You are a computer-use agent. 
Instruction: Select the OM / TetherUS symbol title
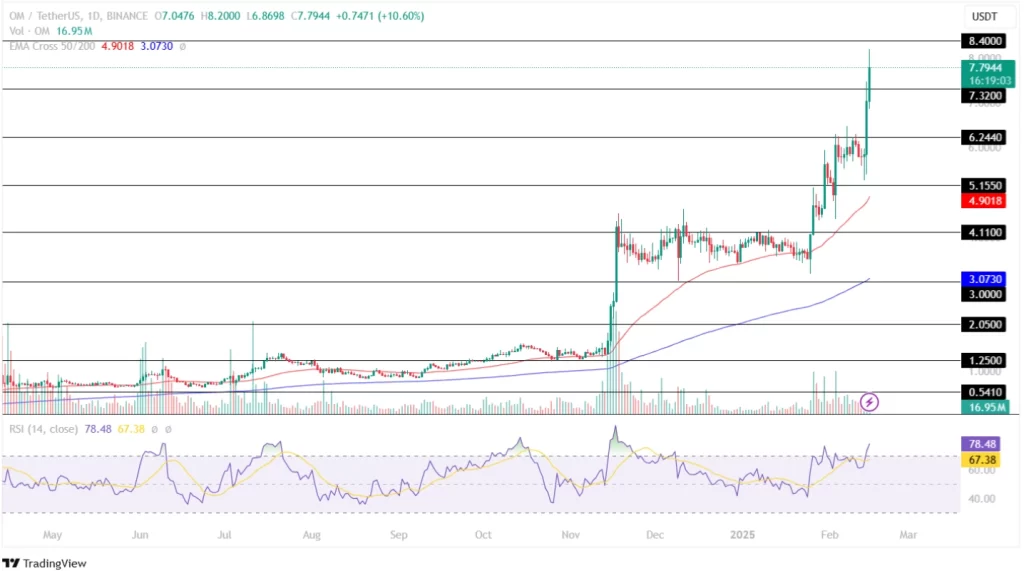point(54,16)
